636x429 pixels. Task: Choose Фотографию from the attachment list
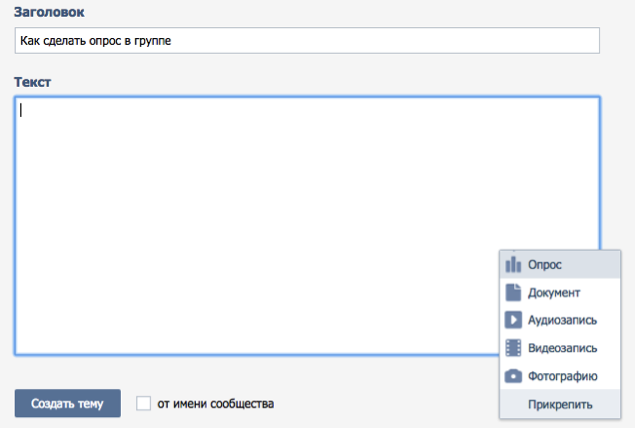(560, 376)
